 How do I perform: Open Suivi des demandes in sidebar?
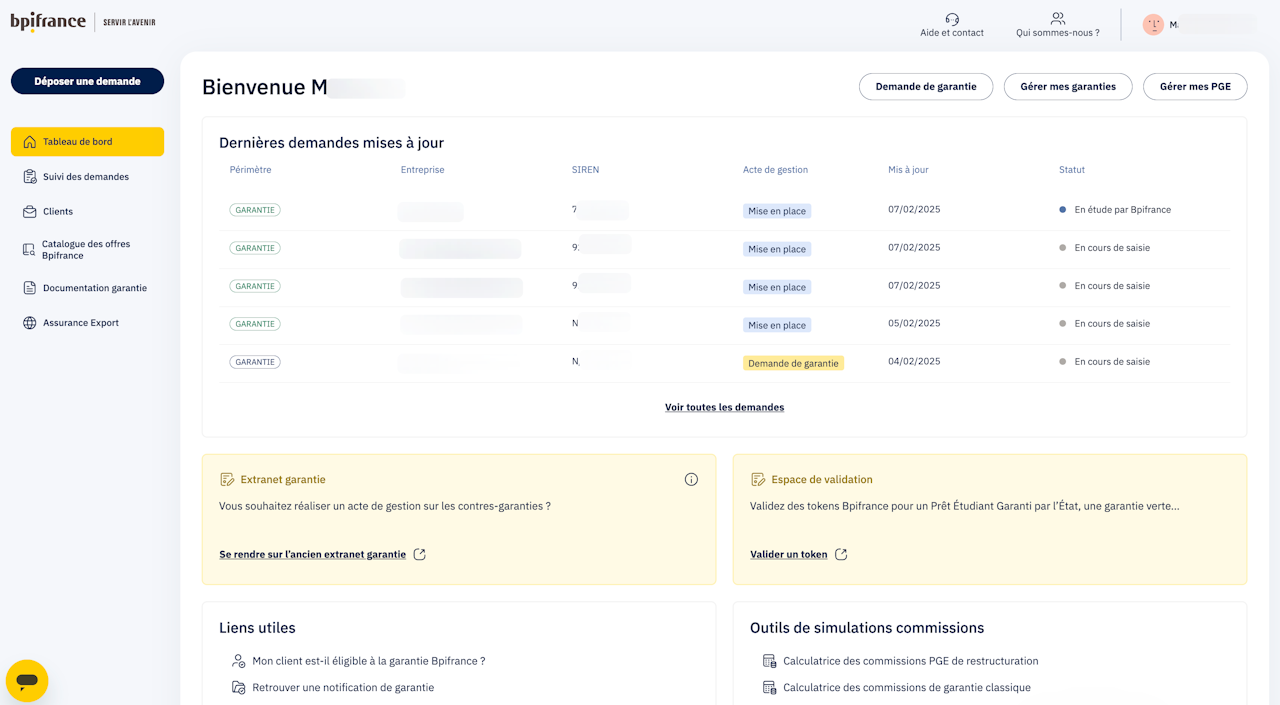click(x=85, y=177)
